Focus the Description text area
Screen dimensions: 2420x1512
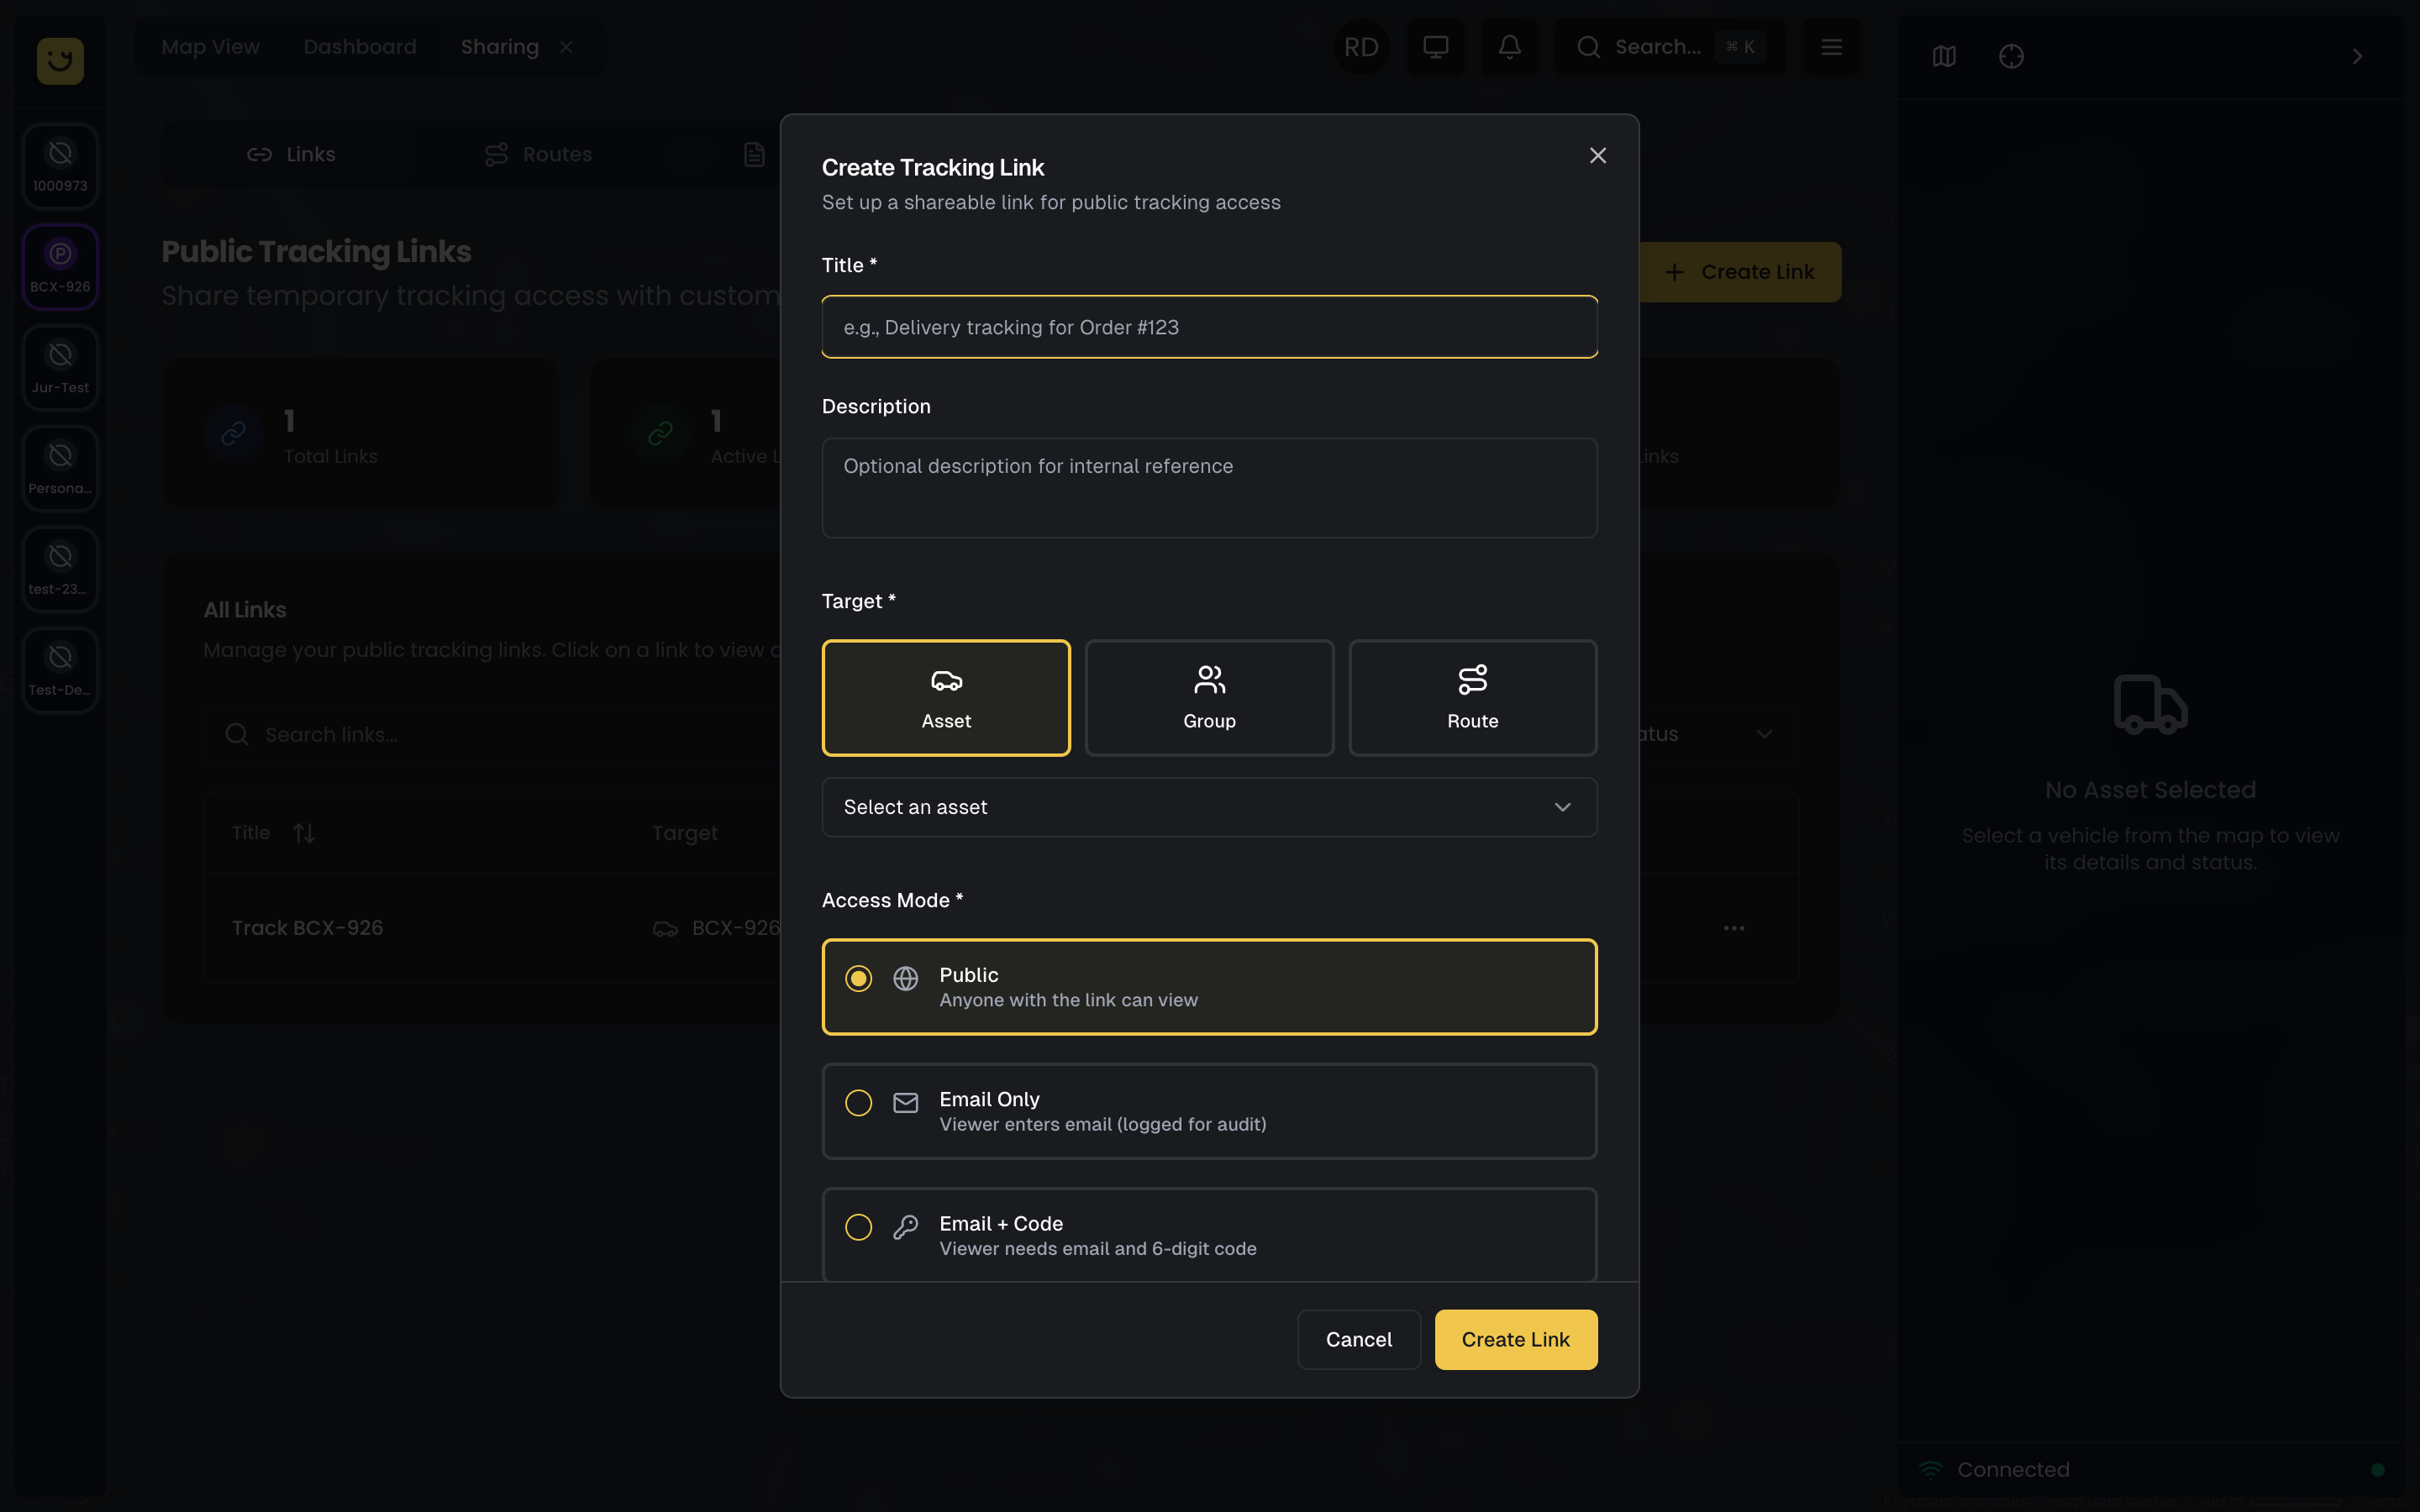click(x=1209, y=488)
